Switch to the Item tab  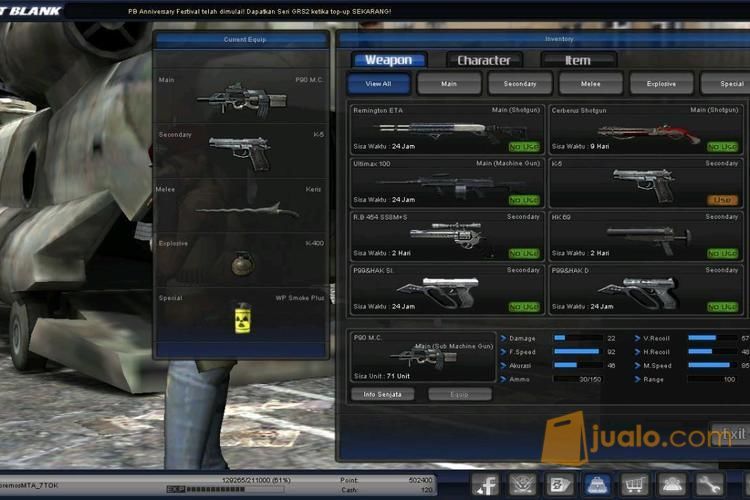(578, 60)
